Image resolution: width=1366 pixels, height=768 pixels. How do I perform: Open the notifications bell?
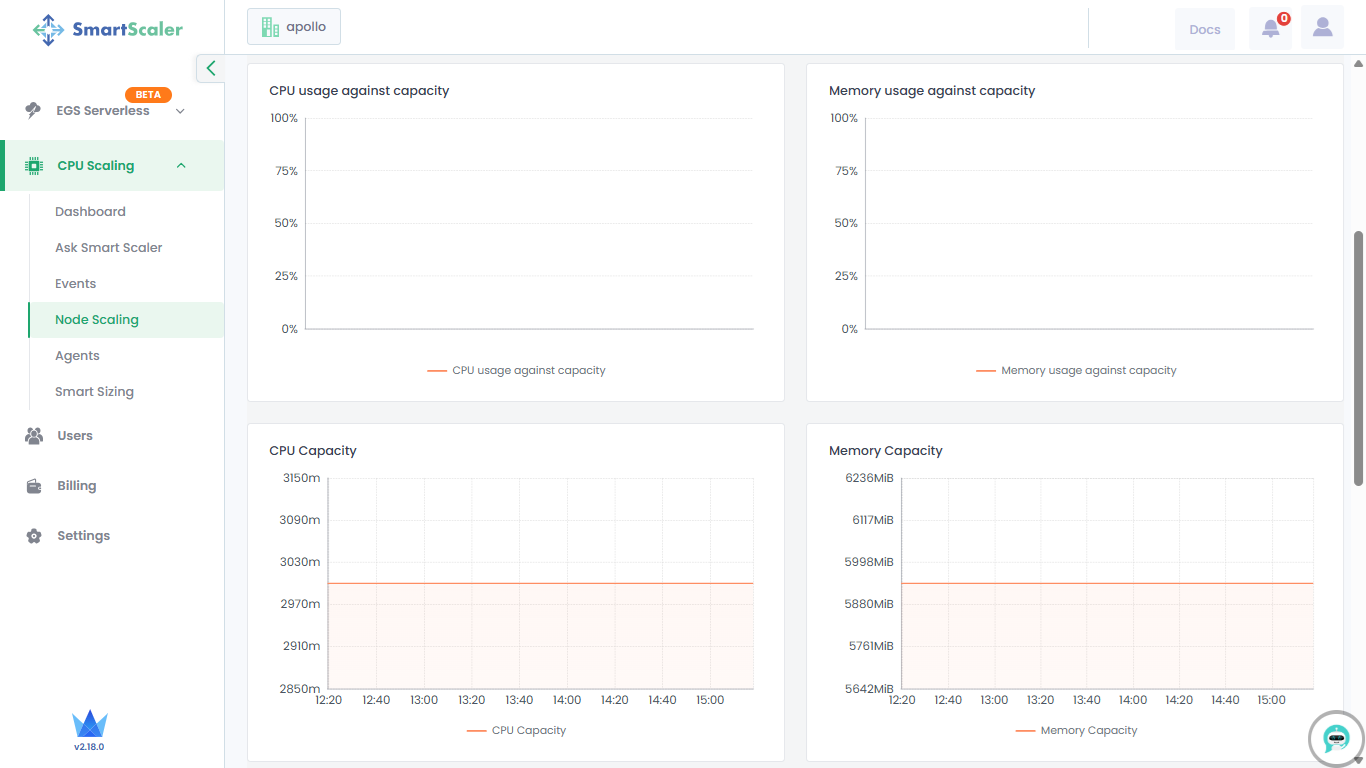1270,28
